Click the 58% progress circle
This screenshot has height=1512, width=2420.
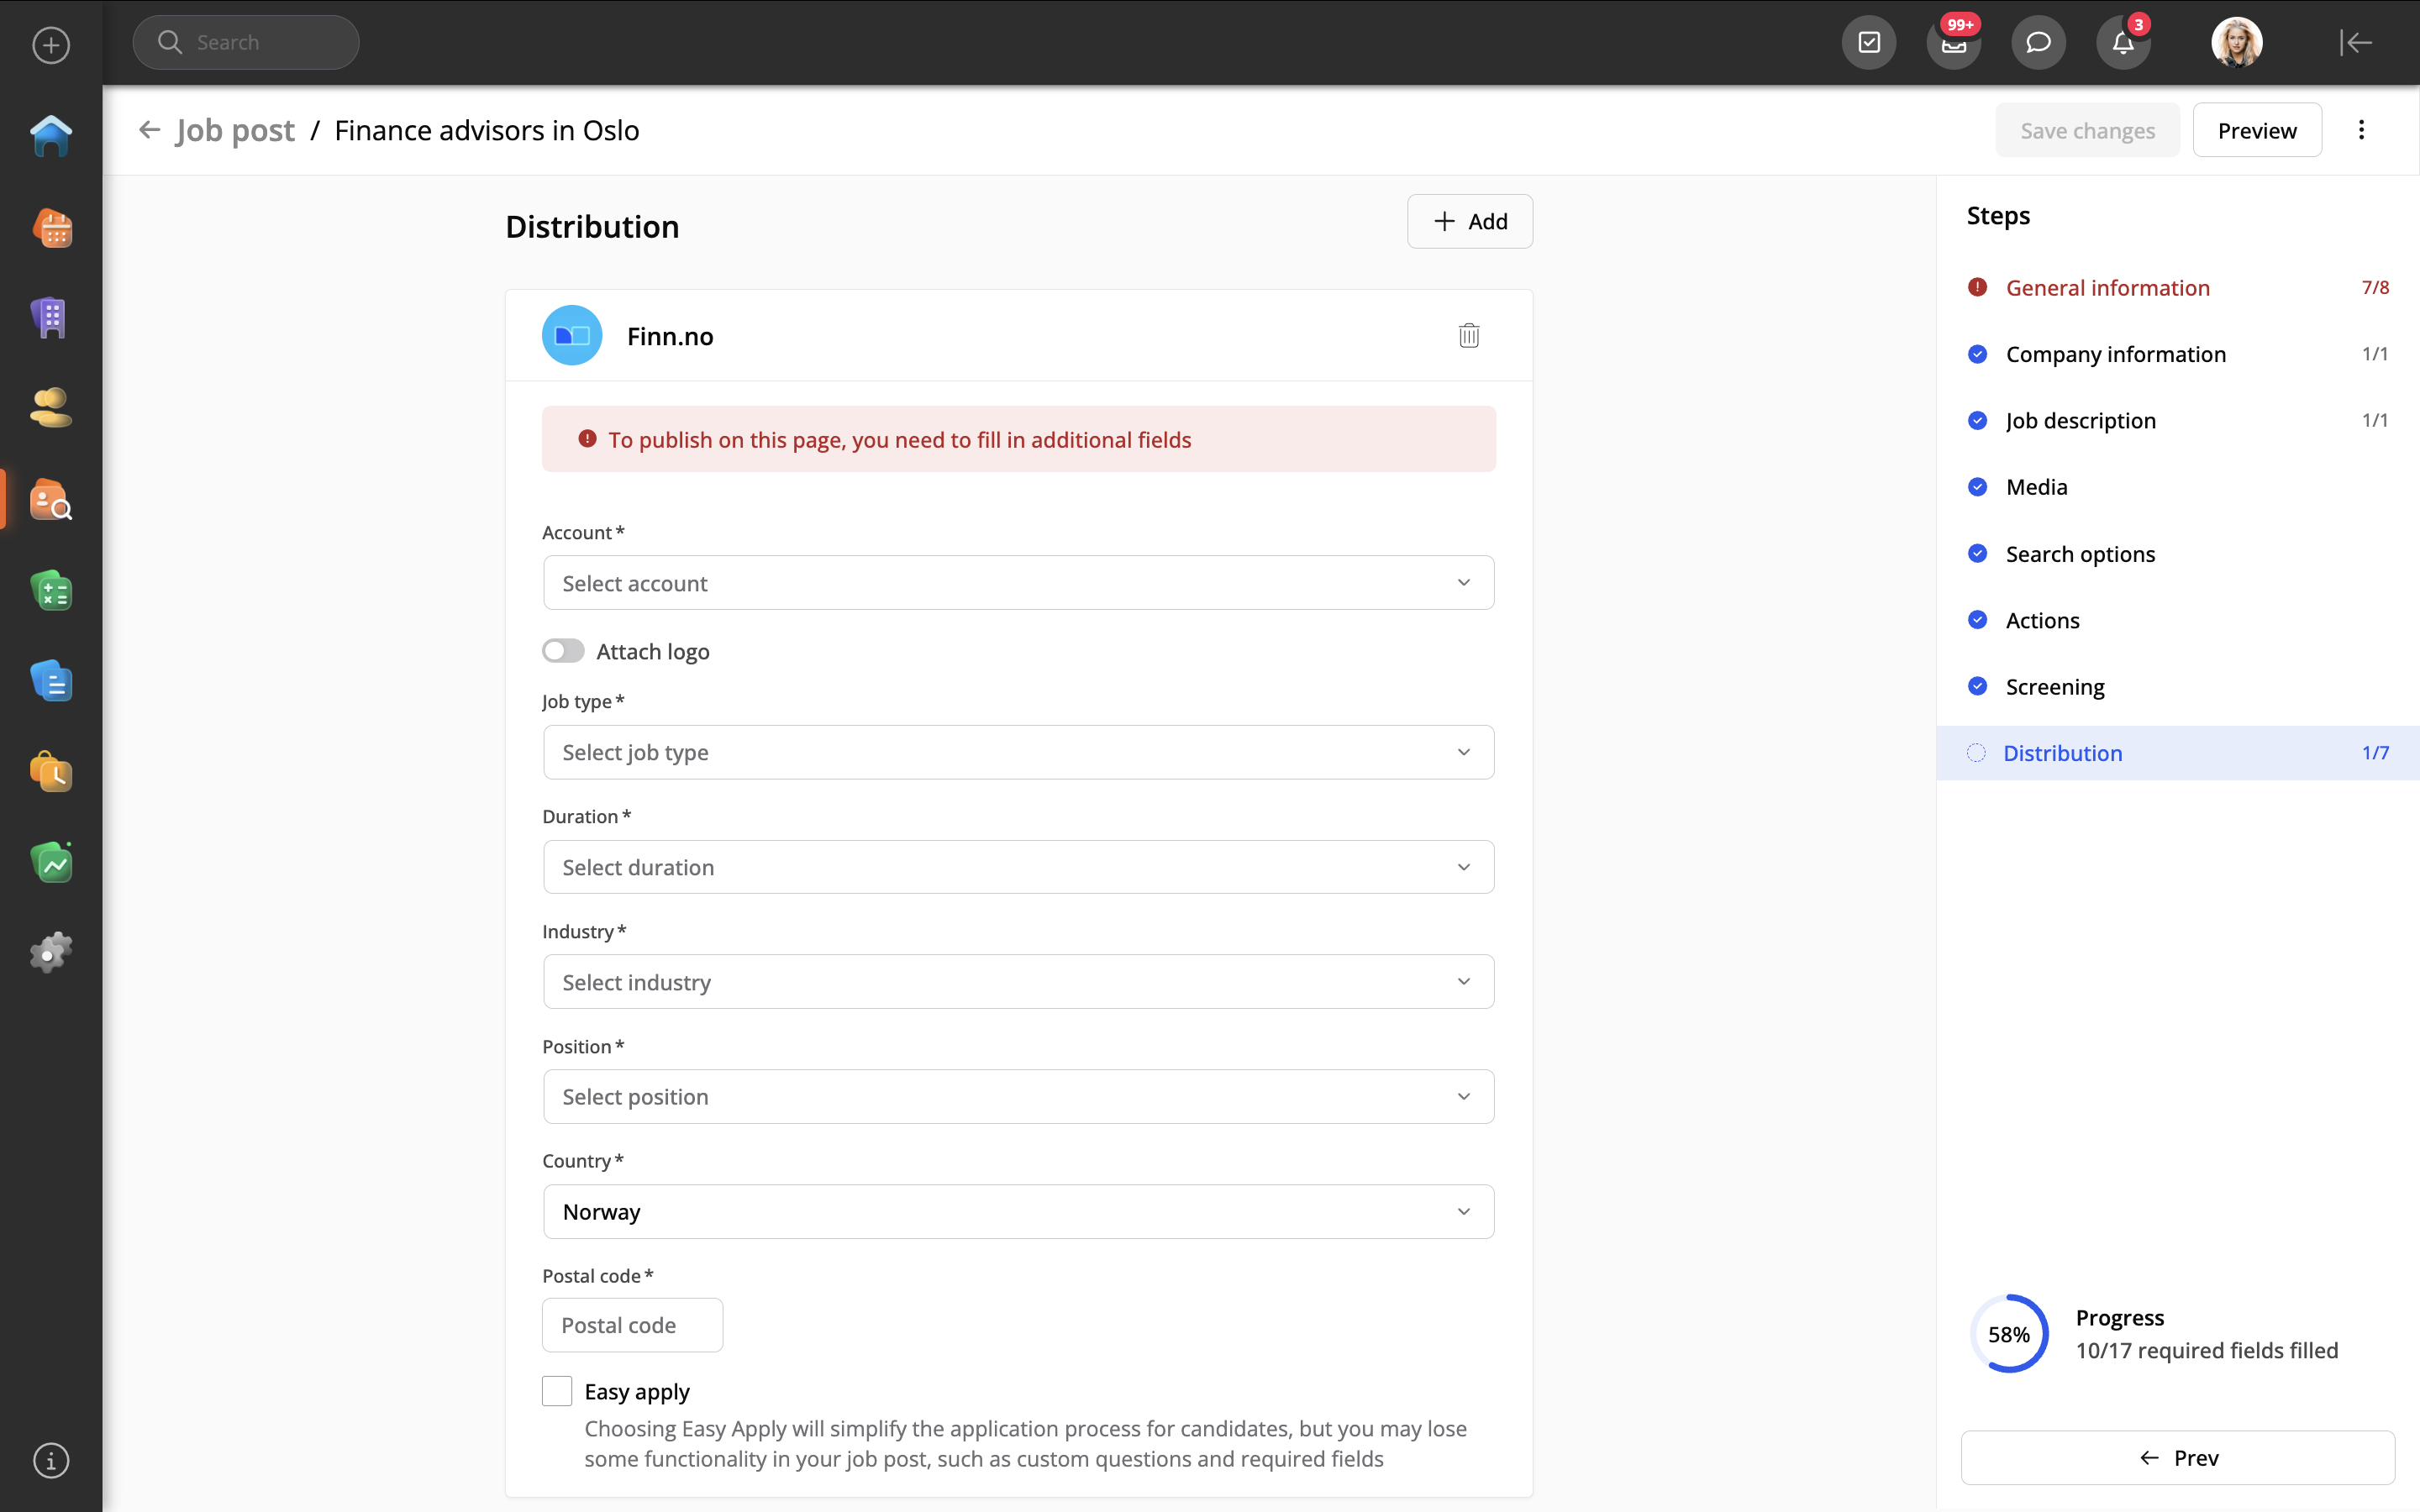pyautogui.click(x=2008, y=1334)
